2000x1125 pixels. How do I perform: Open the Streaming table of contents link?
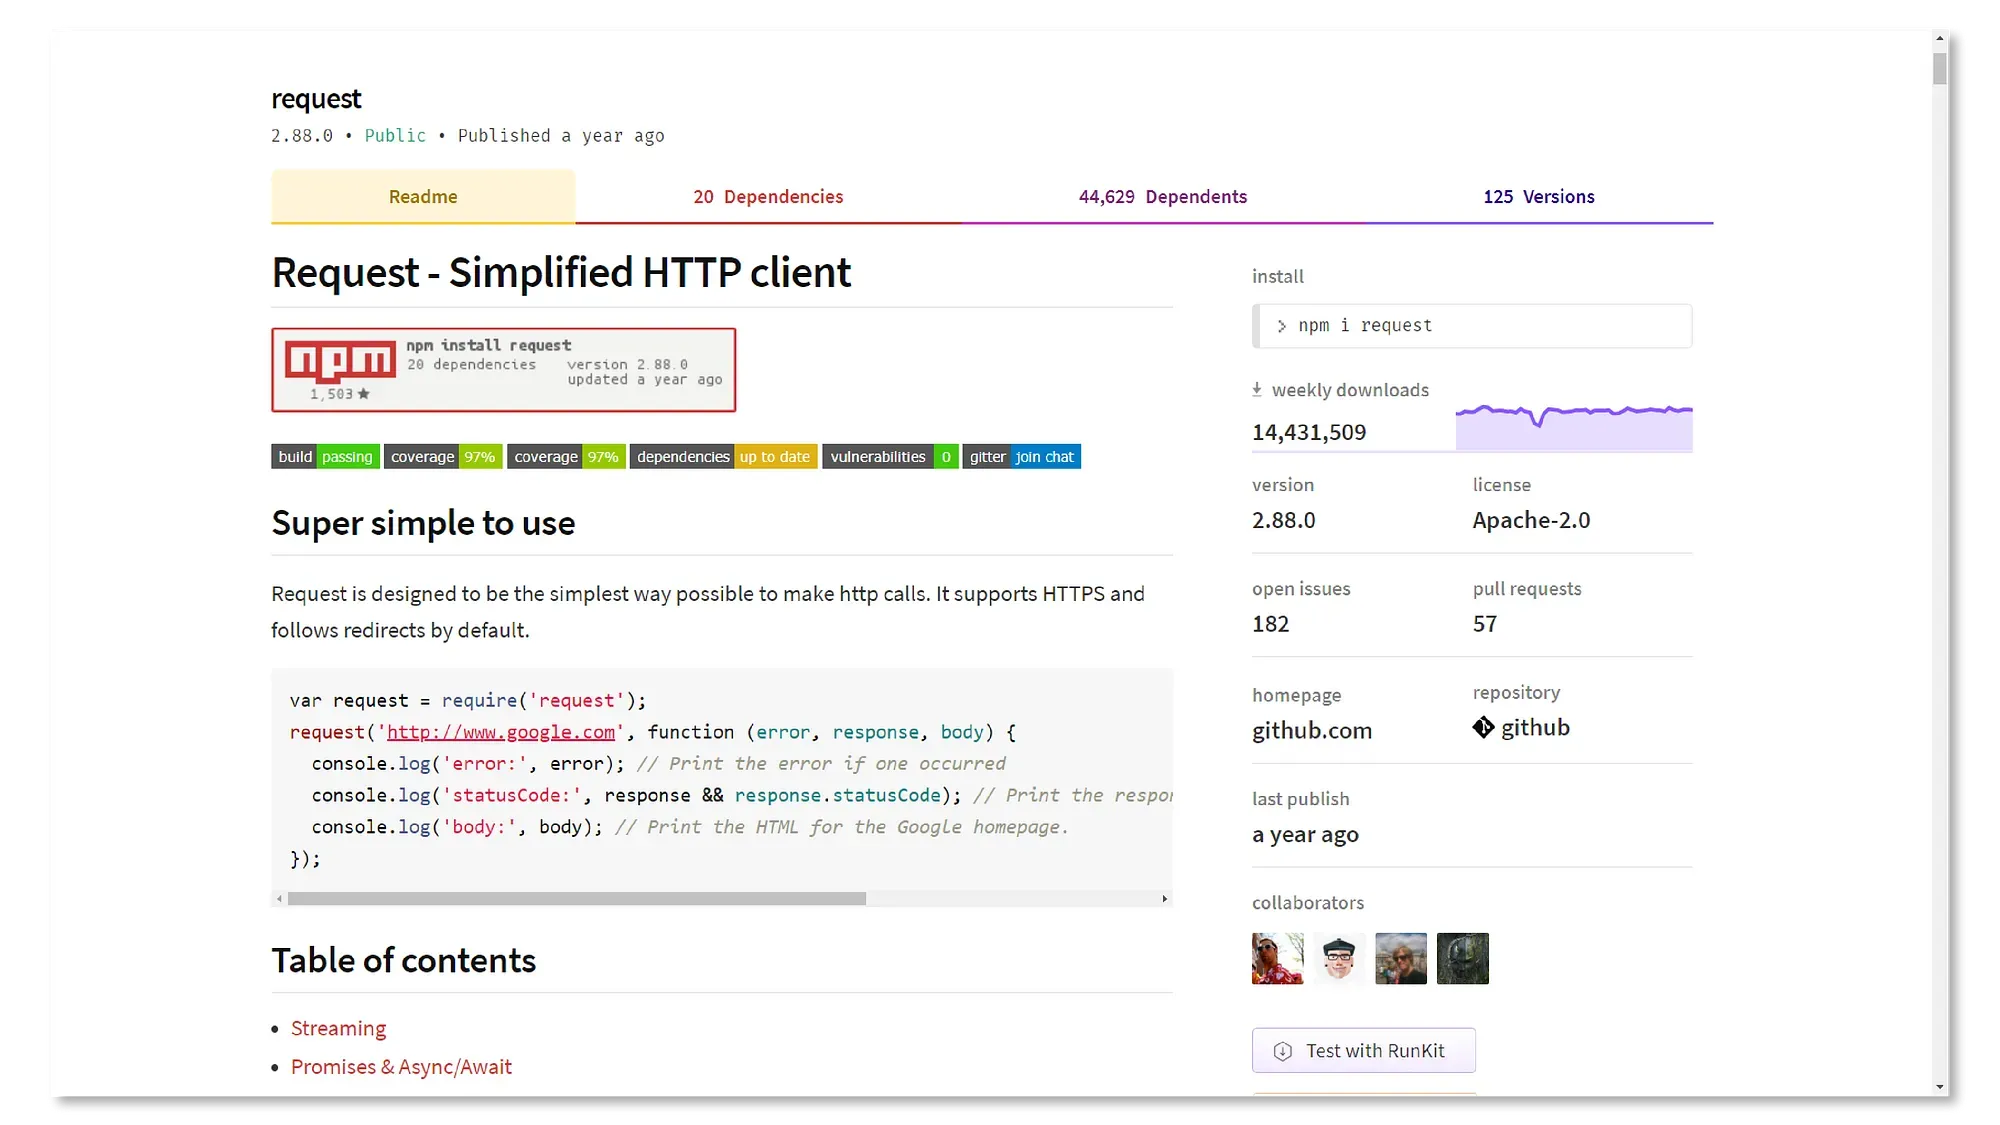(x=338, y=1029)
